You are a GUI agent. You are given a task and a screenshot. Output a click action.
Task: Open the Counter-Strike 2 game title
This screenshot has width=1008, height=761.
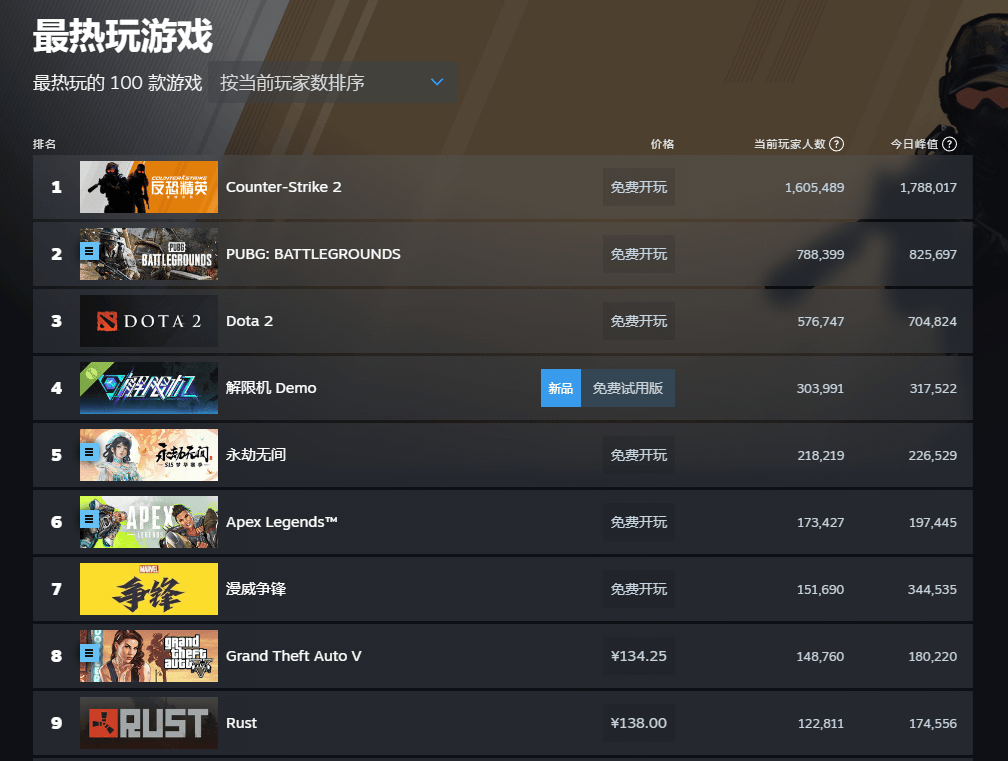coord(284,187)
